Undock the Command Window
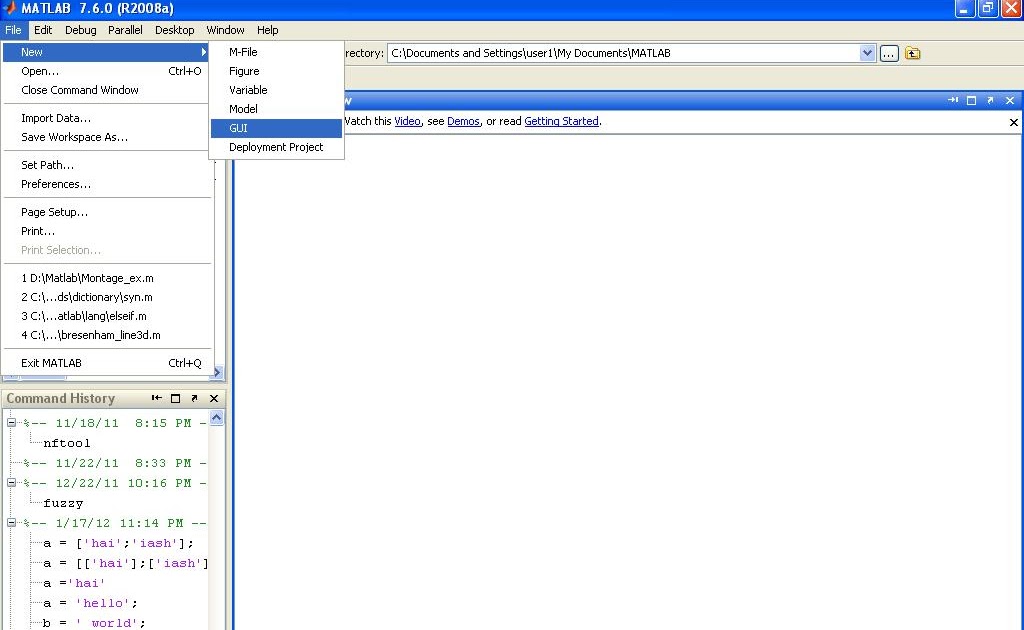 coord(989,100)
